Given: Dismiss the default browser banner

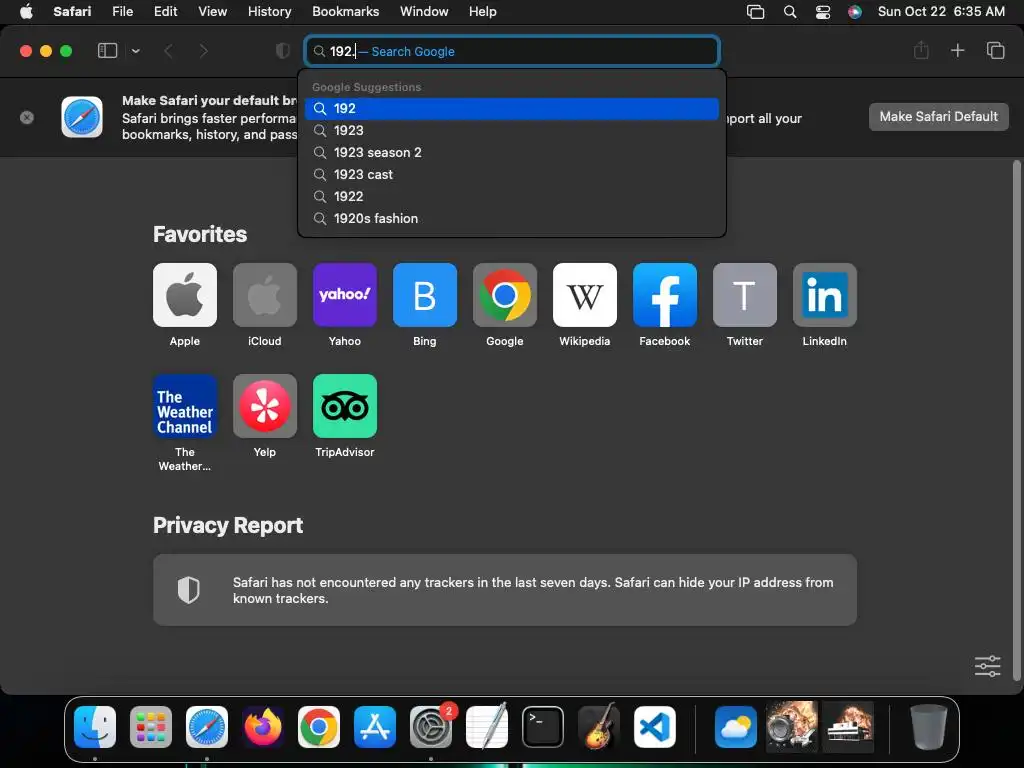Looking at the screenshot, I should tap(27, 118).
